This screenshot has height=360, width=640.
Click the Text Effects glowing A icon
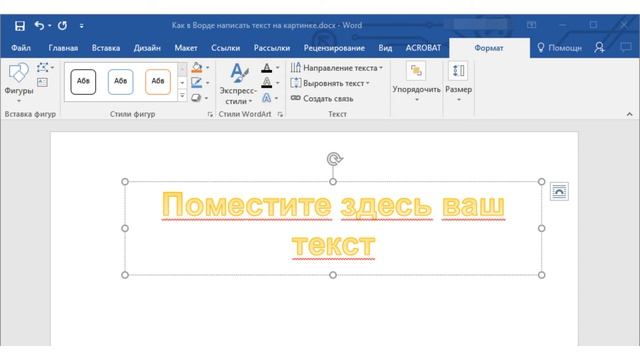(267, 98)
